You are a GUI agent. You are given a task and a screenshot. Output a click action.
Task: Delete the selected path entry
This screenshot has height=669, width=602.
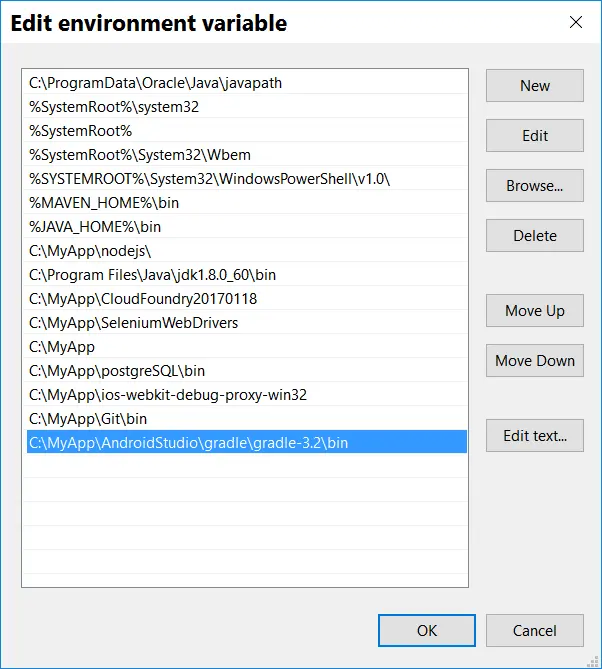(x=535, y=236)
